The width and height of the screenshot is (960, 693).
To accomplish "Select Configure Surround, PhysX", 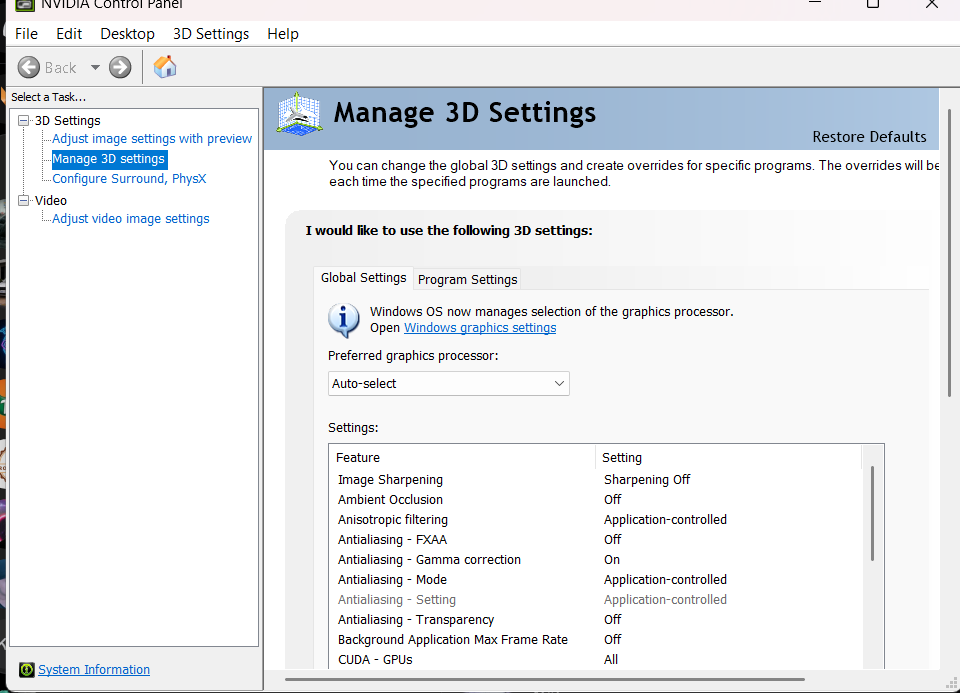I will (129, 179).
